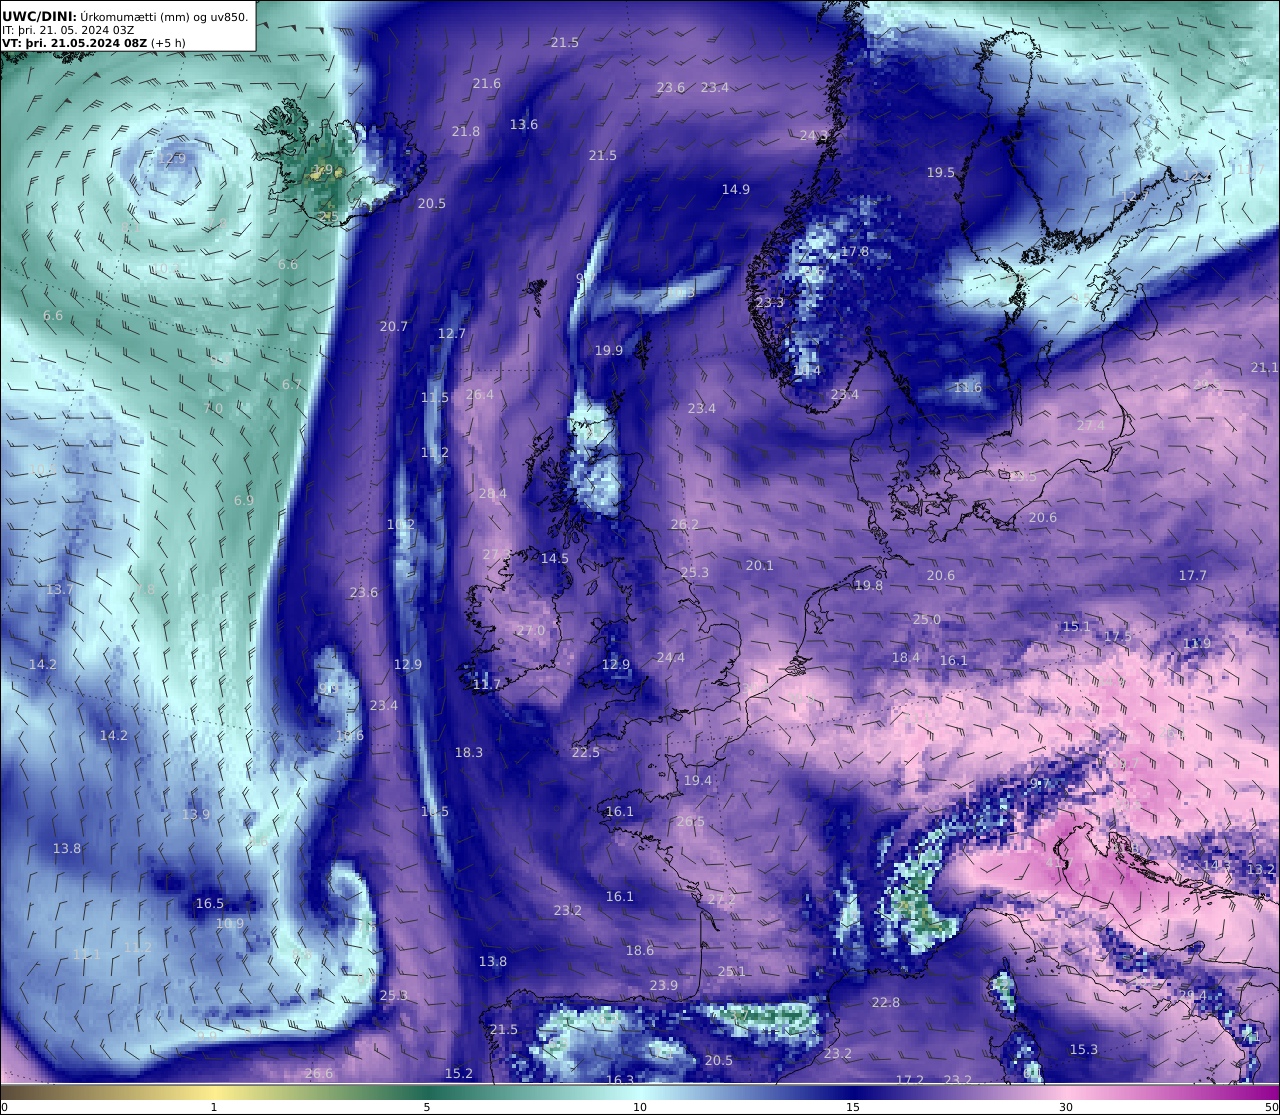
Task: Click the value 13.6 on the map
Action: pos(524,125)
